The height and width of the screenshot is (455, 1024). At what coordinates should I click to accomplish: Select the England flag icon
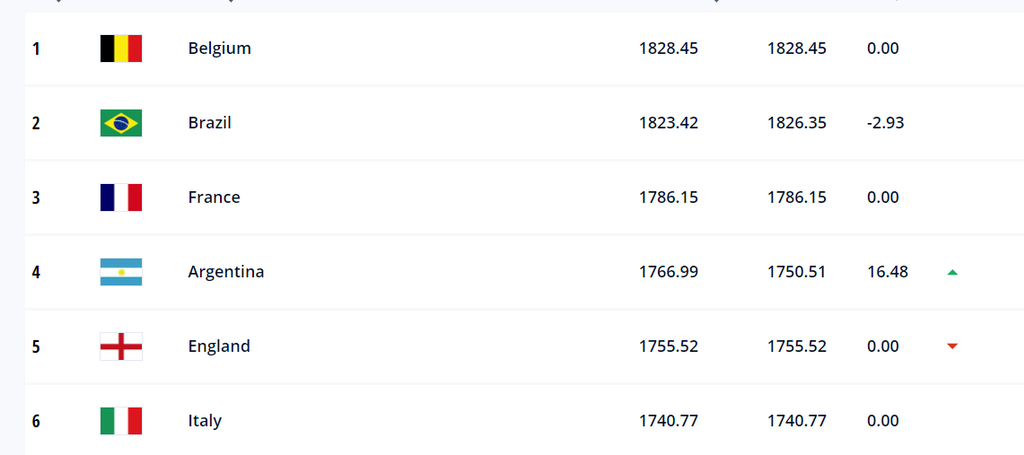pos(121,346)
